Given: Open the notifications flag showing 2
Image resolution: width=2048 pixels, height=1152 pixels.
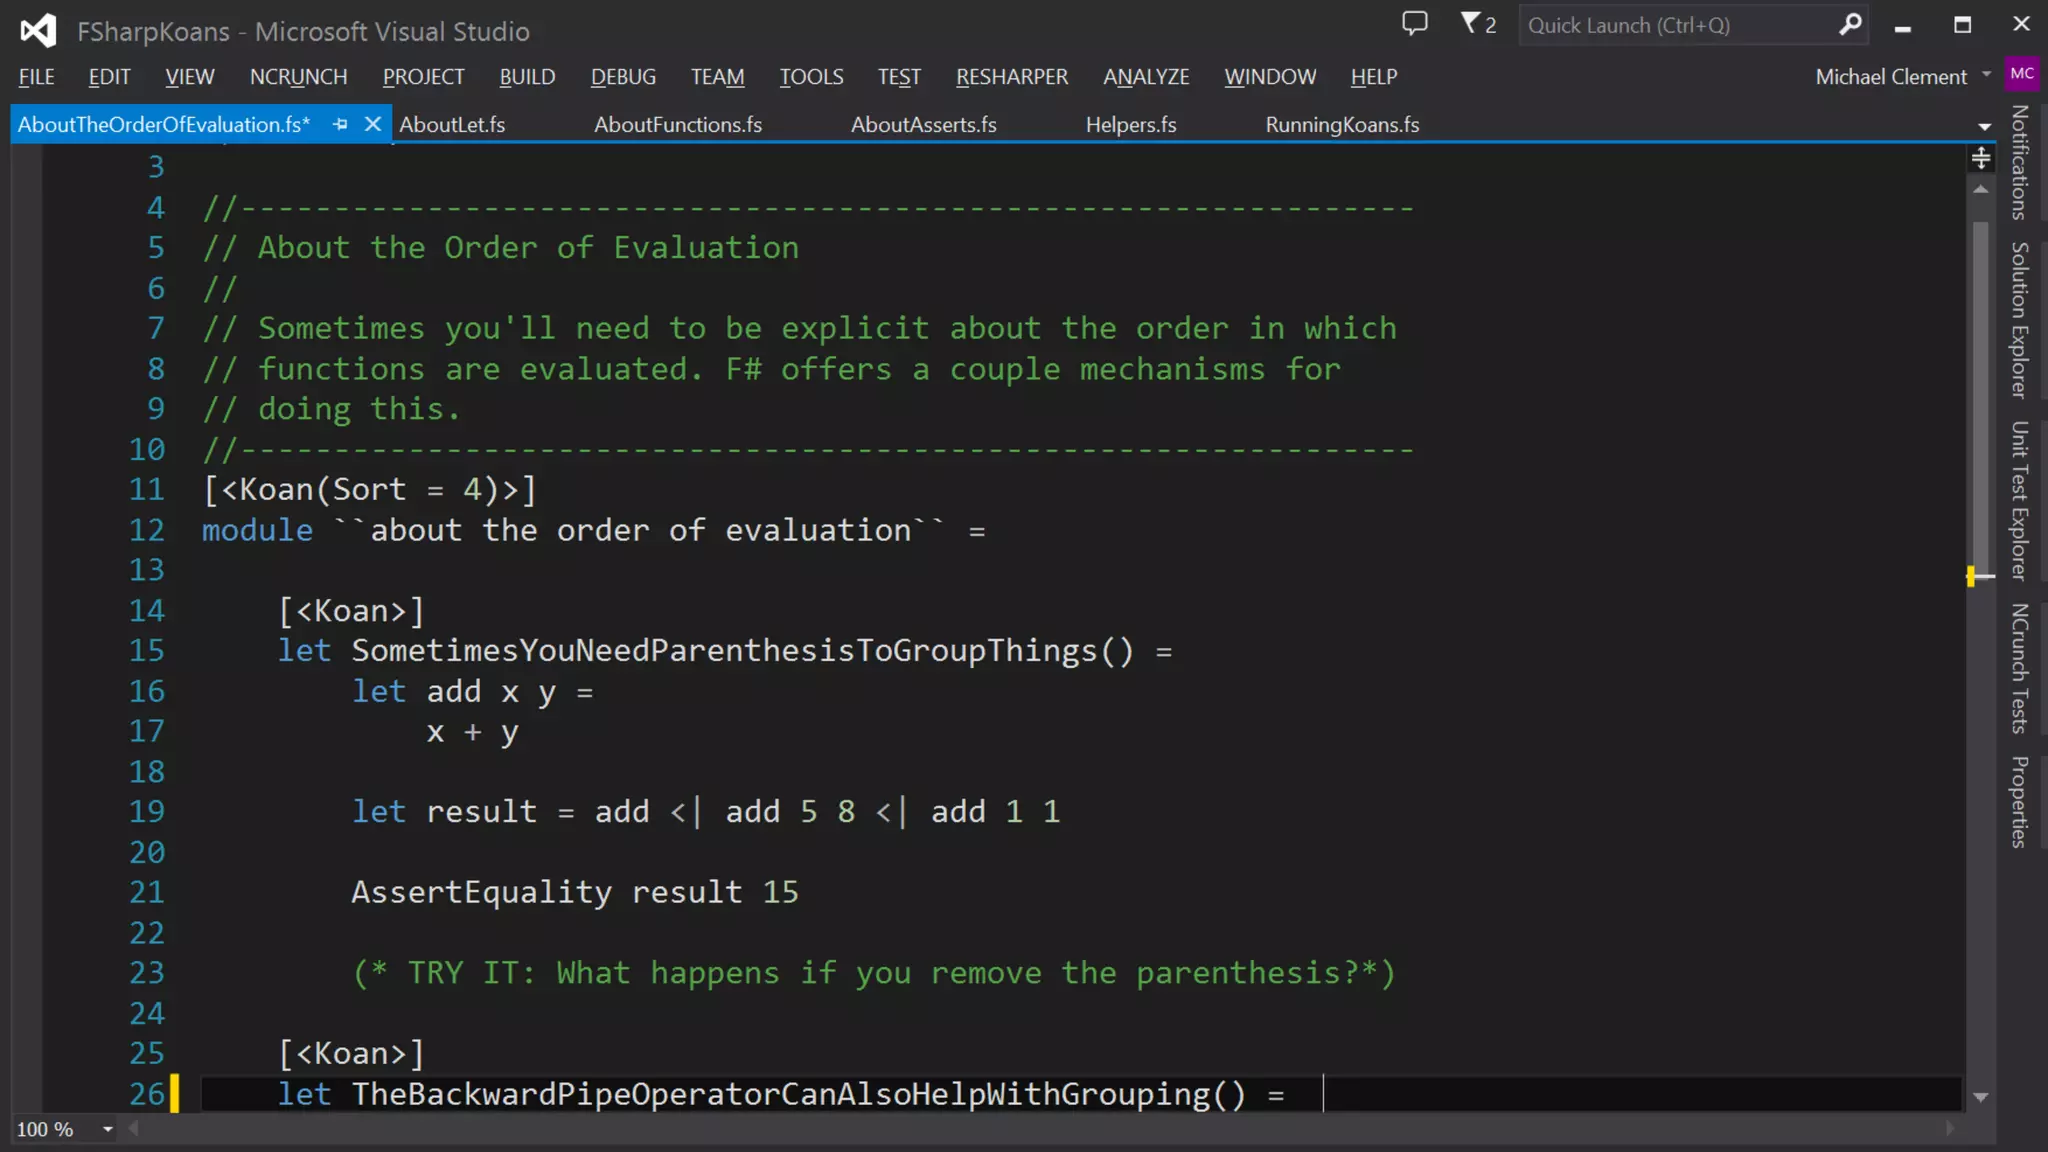Looking at the screenshot, I should point(1477,24).
